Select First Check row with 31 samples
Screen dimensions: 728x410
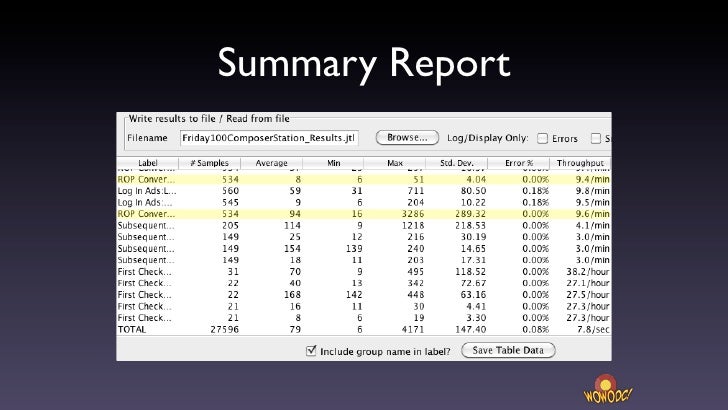pos(364,272)
